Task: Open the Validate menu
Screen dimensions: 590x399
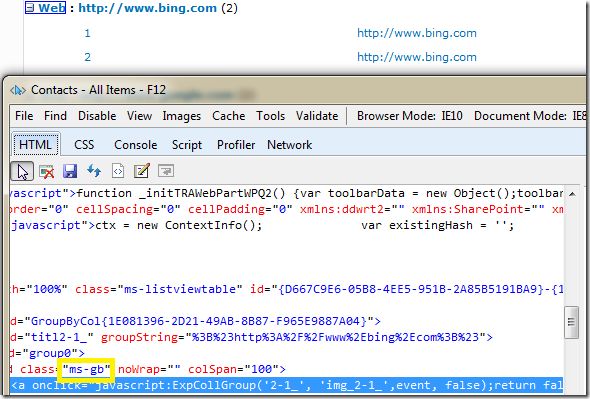Action: pos(317,116)
